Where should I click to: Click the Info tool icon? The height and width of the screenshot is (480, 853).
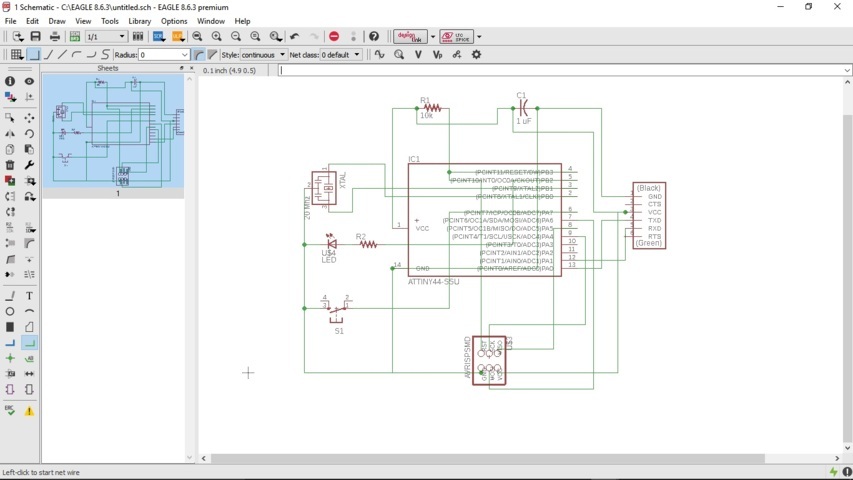click(10, 81)
